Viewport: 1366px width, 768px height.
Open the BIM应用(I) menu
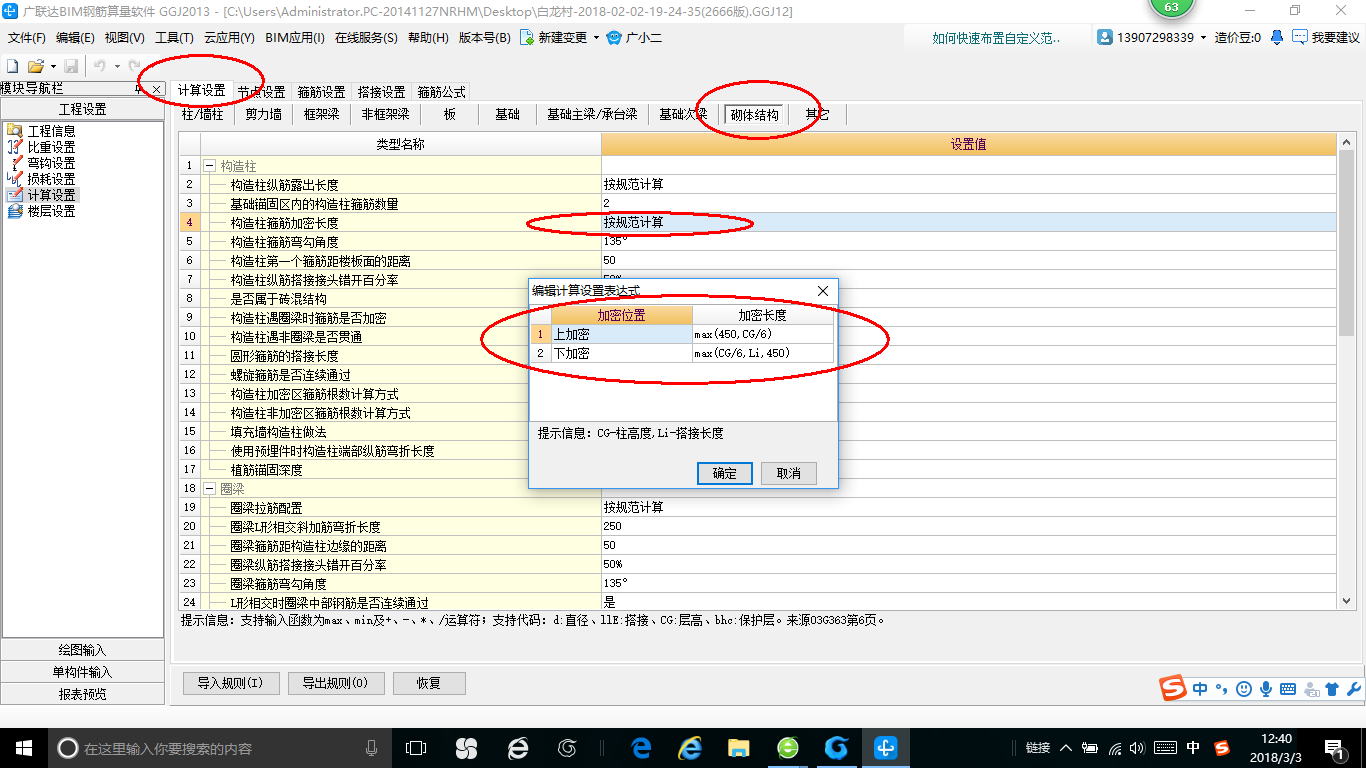click(295, 38)
